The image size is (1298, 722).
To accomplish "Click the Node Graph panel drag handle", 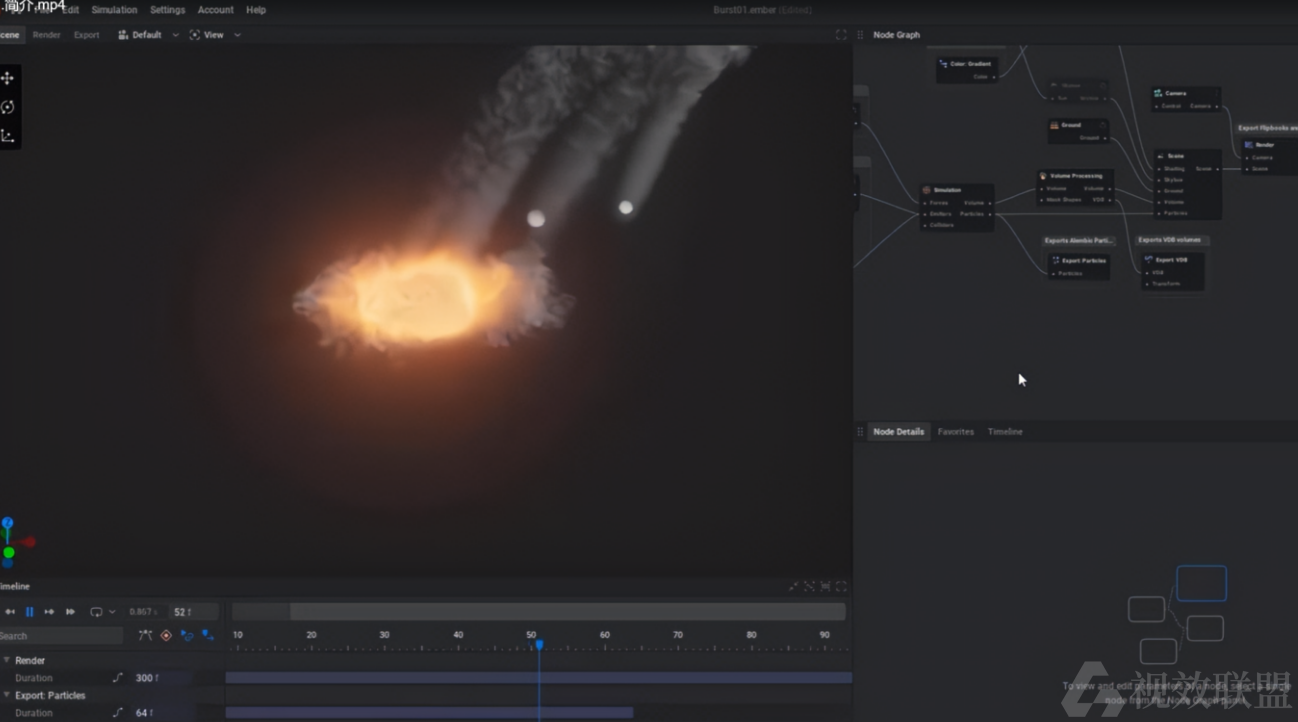I will tap(860, 35).
